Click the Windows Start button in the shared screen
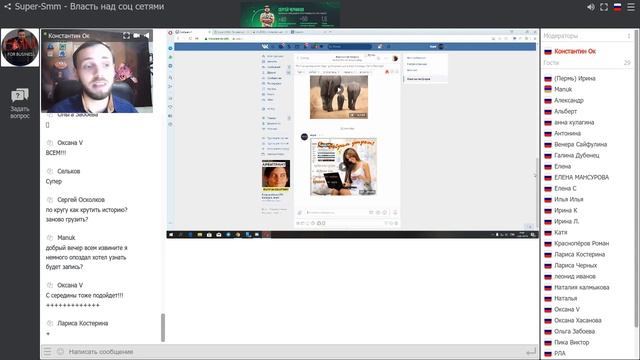This screenshot has height=360, width=640. [x=171, y=235]
